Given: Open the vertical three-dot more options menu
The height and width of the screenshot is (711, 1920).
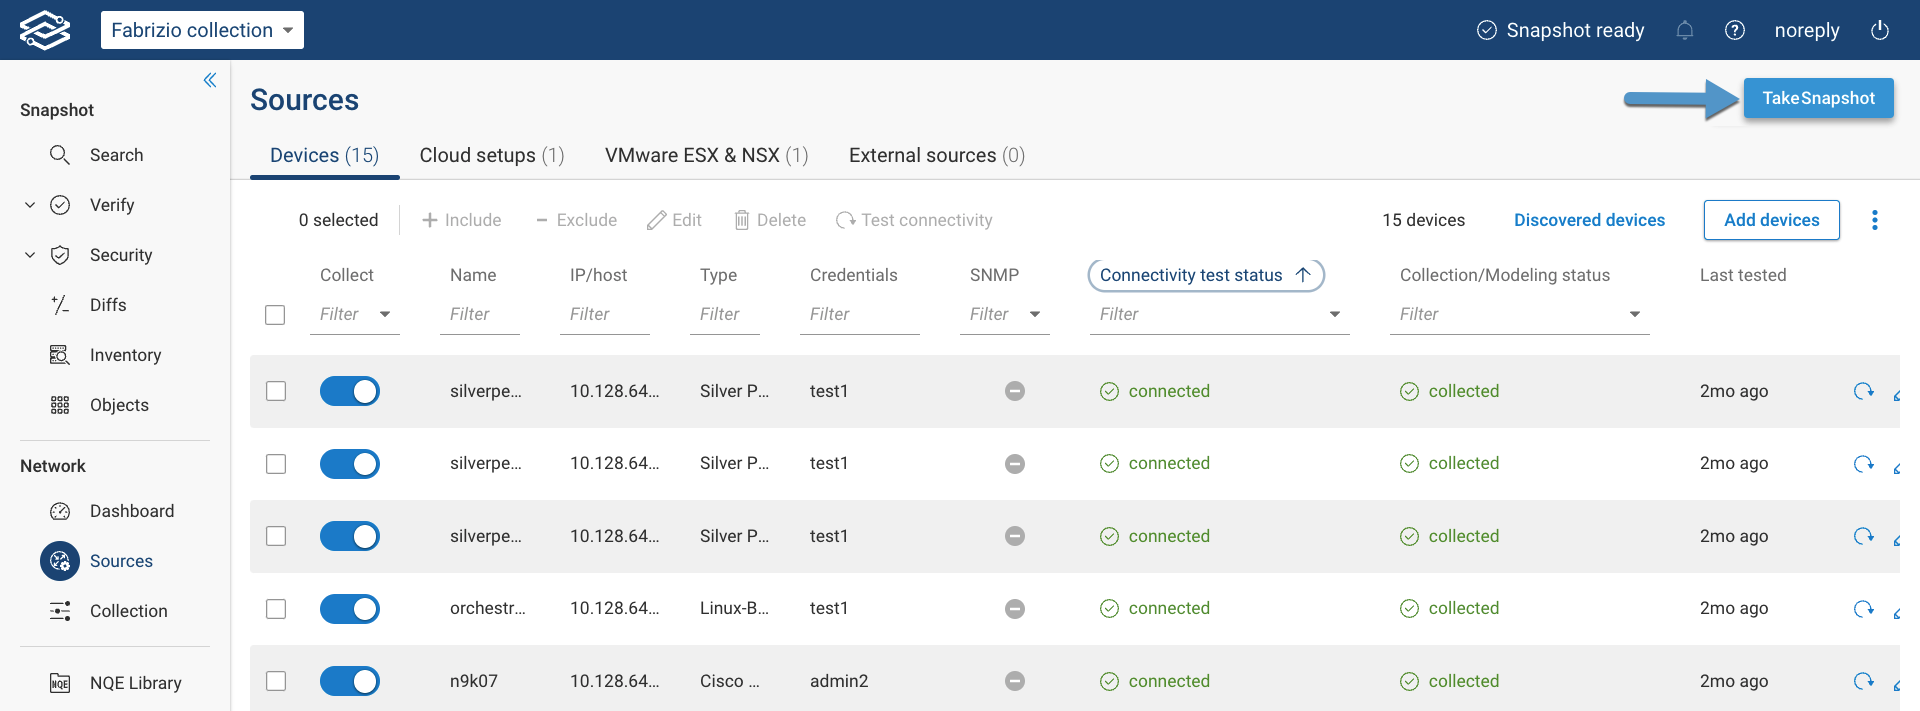Looking at the screenshot, I should pos(1875,220).
